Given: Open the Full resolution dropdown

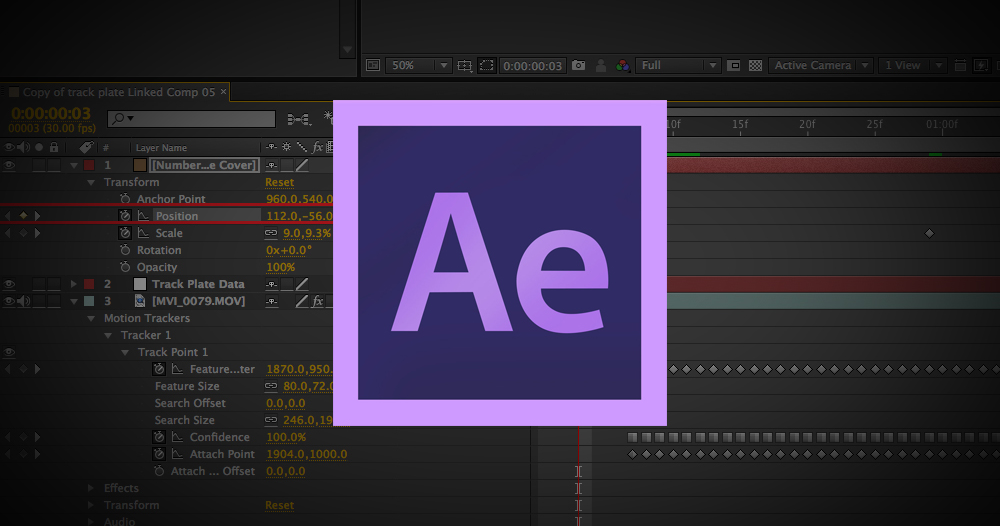Looking at the screenshot, I should point(678,65).
